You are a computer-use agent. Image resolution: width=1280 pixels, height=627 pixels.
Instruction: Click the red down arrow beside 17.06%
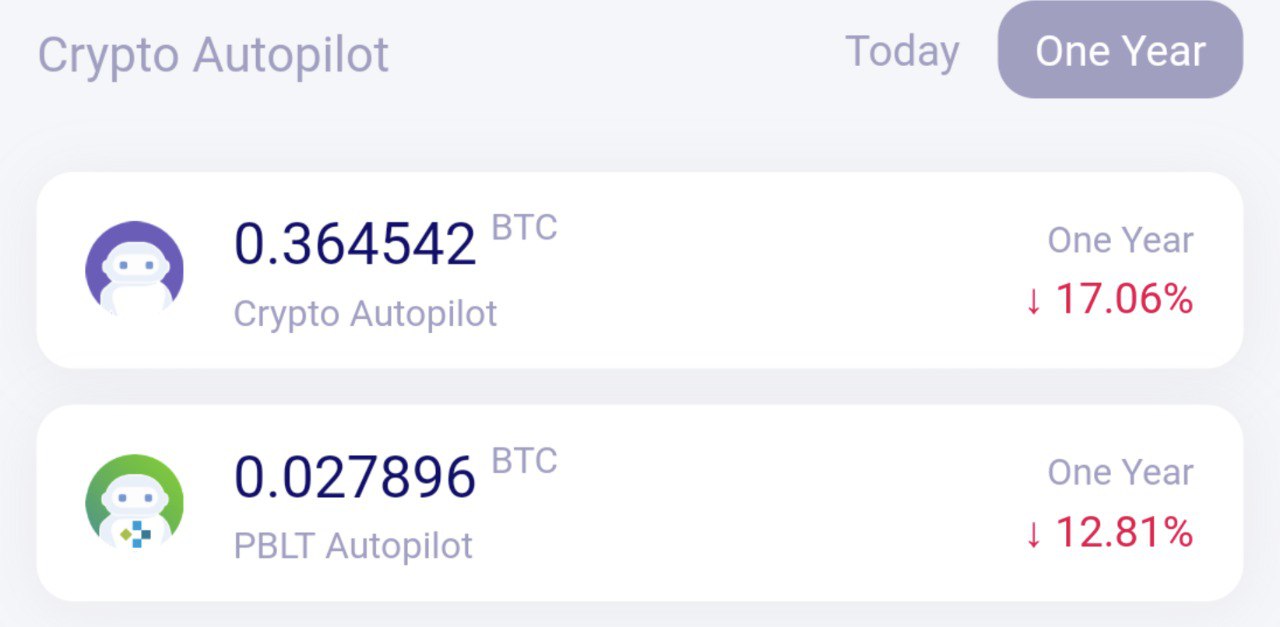coord(1034,302)
